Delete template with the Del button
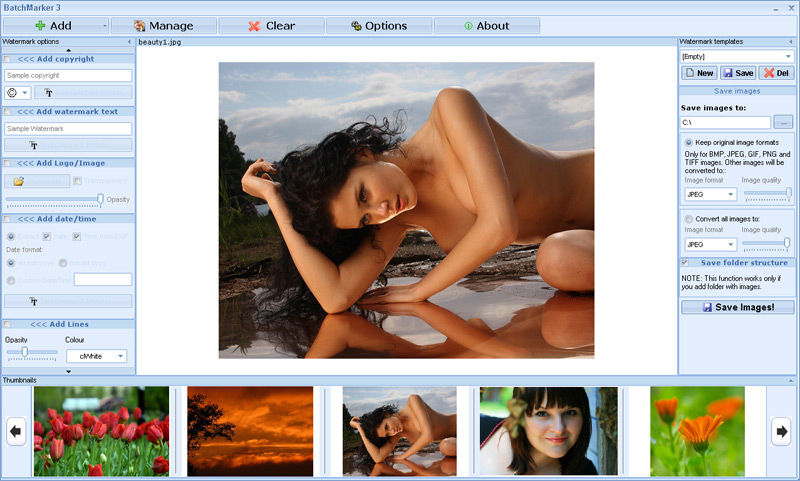The image size is (800, 481). (x=775, y=73)
